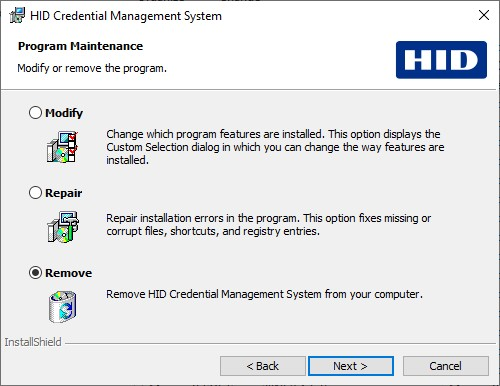Choose the Repair radio circle
The width and height of the screenshot is (500, 386).
[x=35, y=193]
